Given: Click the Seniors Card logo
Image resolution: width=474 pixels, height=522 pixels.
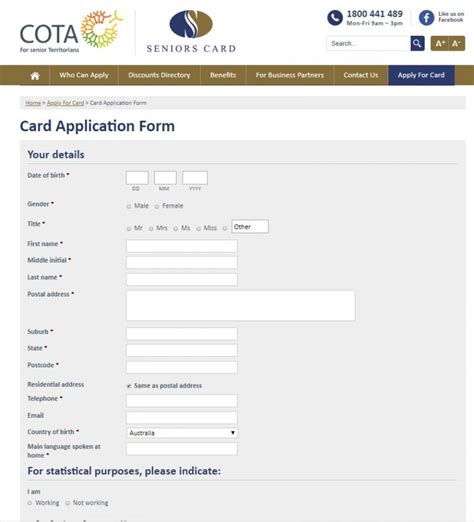Looking at the screenshot, I should tap(191, 32).
